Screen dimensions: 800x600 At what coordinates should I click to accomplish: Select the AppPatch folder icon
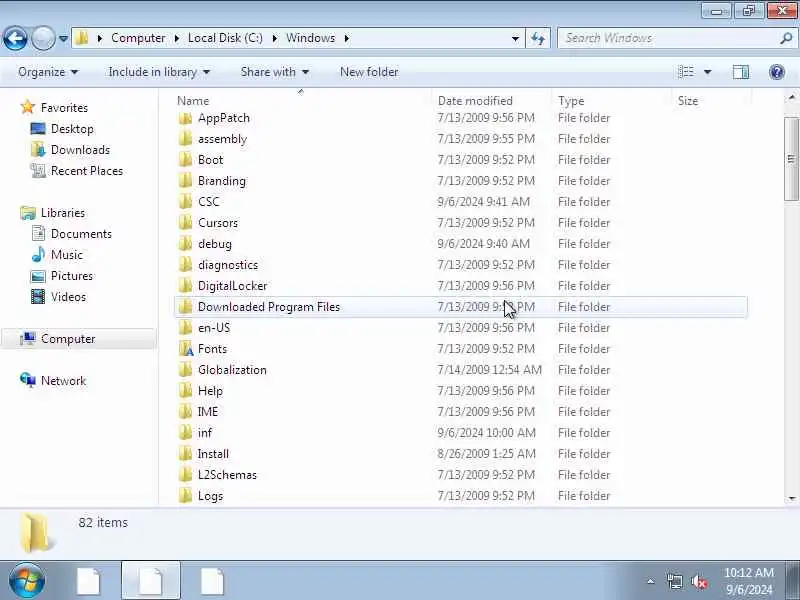point(186,118)
